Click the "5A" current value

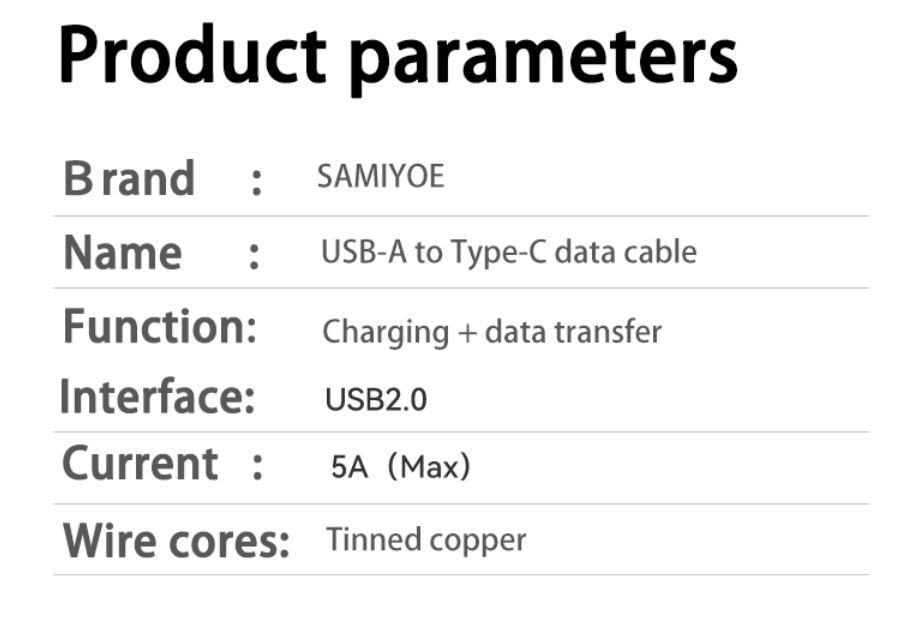pos(349,467)
